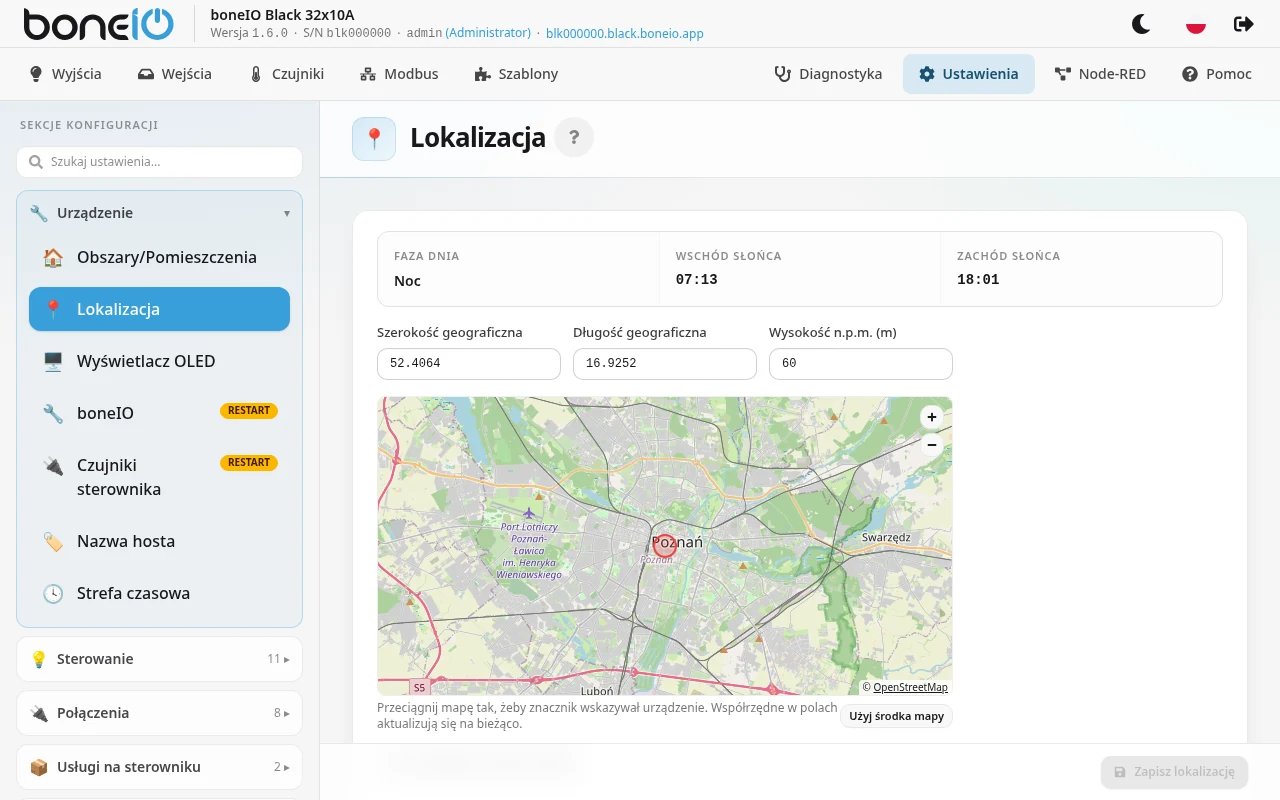Expand the Sterowanie section
Viewport: 1280px width, 800px height.
(159, 659)
